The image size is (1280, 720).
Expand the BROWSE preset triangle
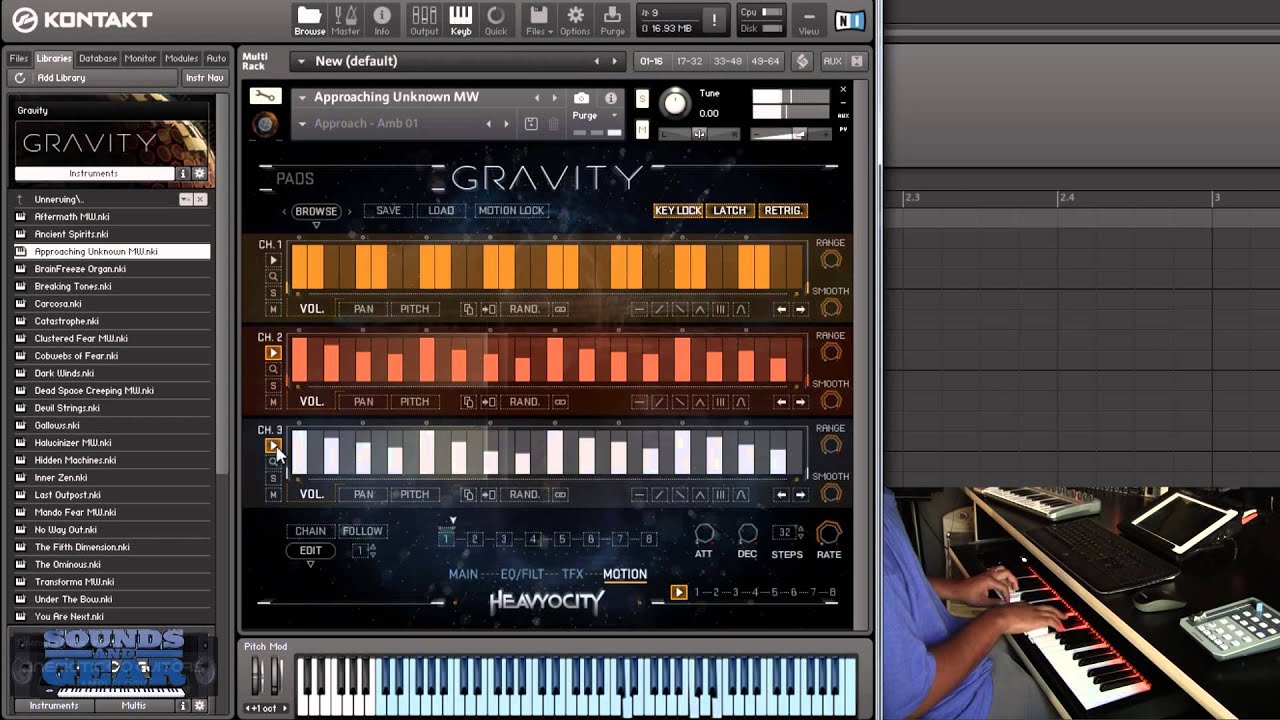[316, 225]
